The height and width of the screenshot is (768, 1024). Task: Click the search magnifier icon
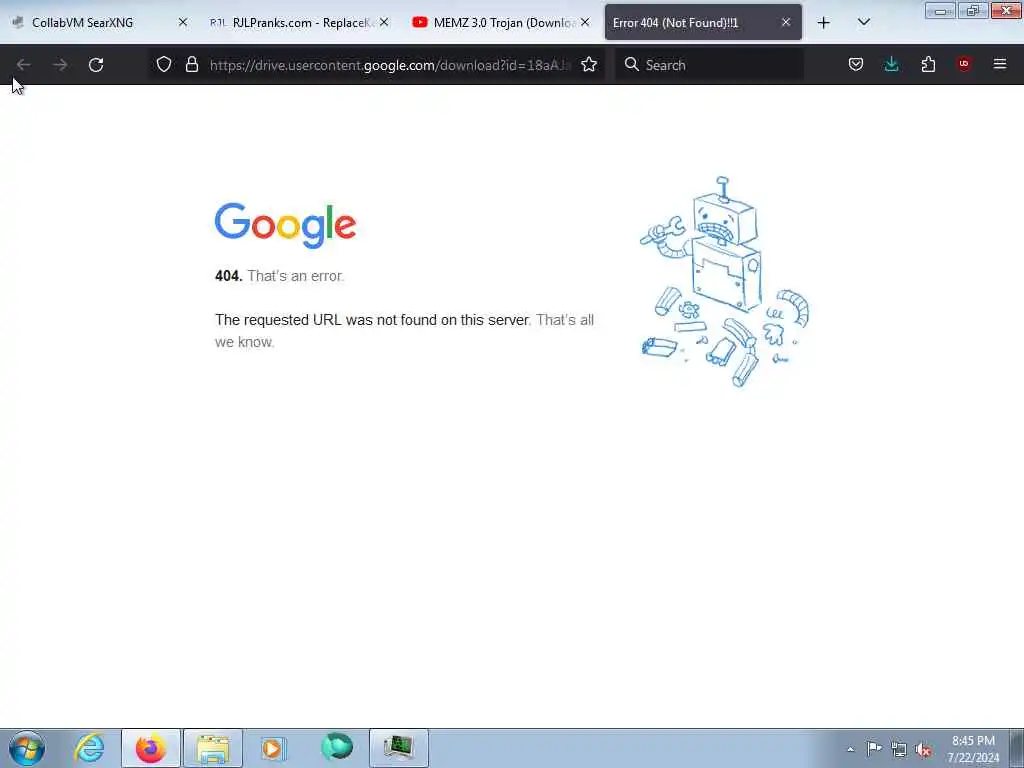tap(632, 64)
